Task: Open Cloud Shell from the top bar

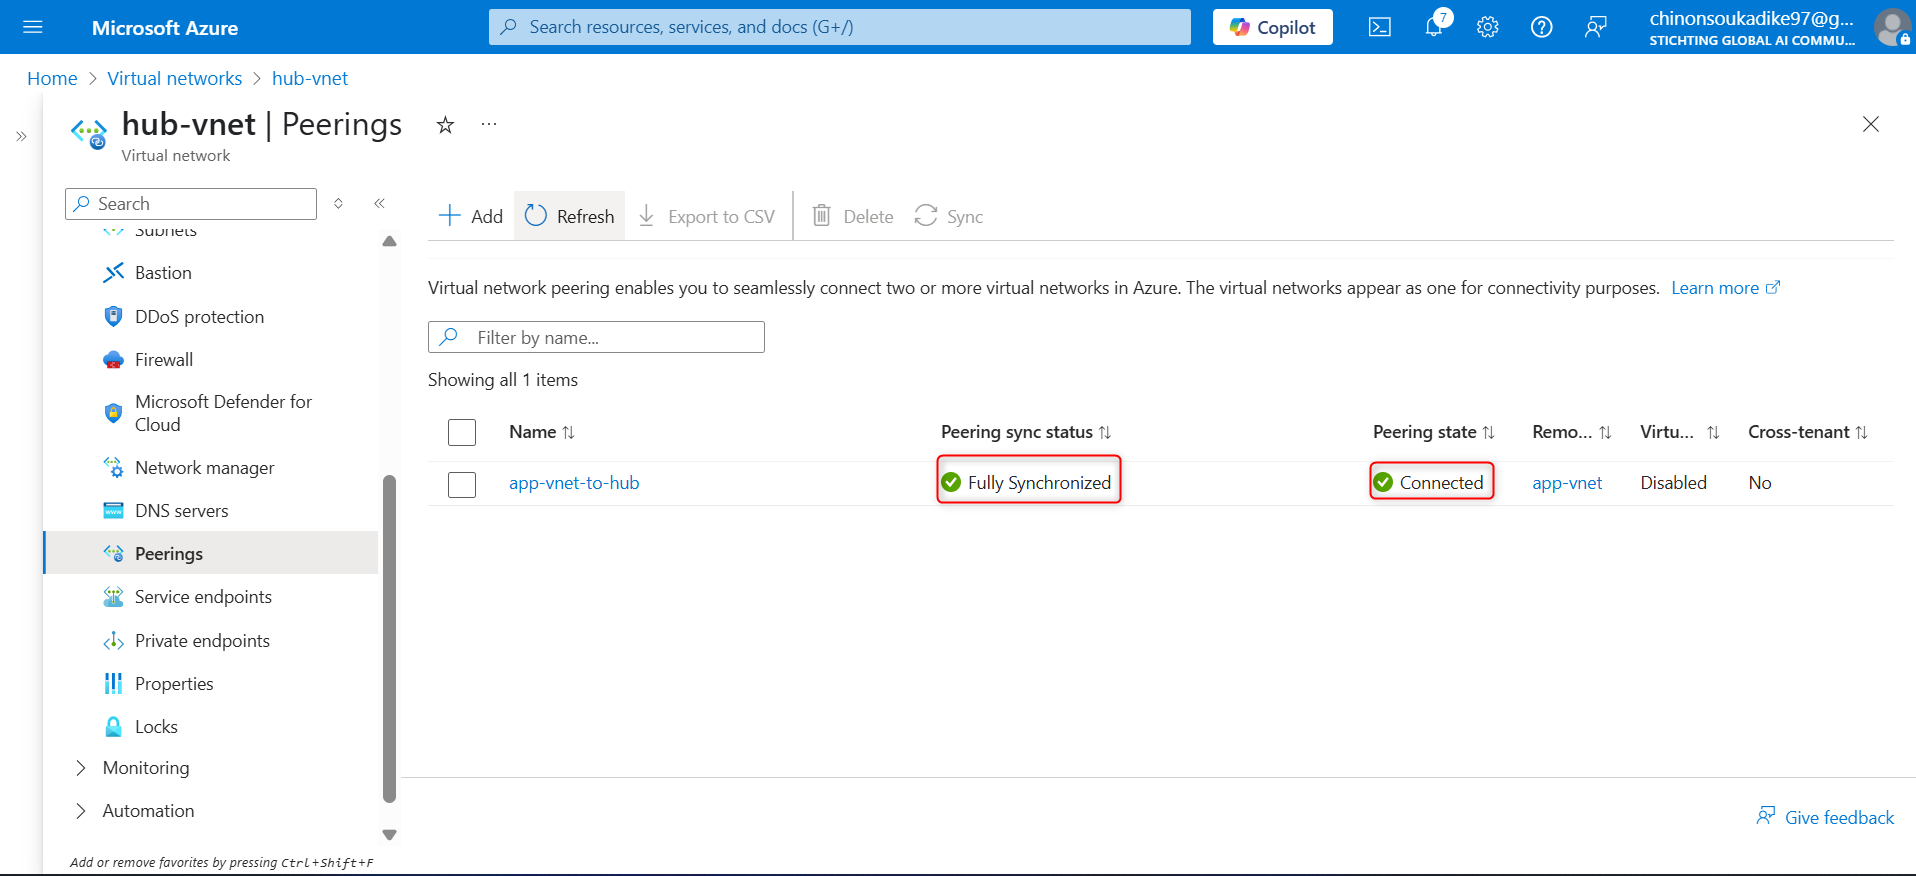Action: [1380, 27]
